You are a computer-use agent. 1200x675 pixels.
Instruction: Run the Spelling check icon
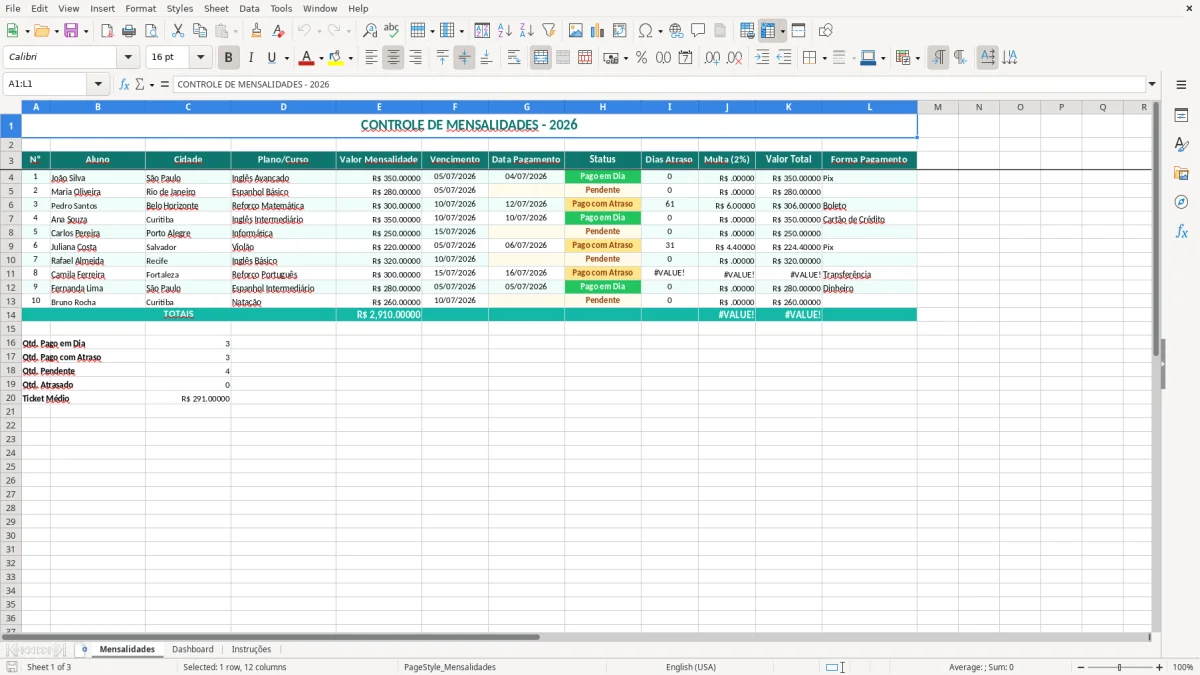[392, 31]
